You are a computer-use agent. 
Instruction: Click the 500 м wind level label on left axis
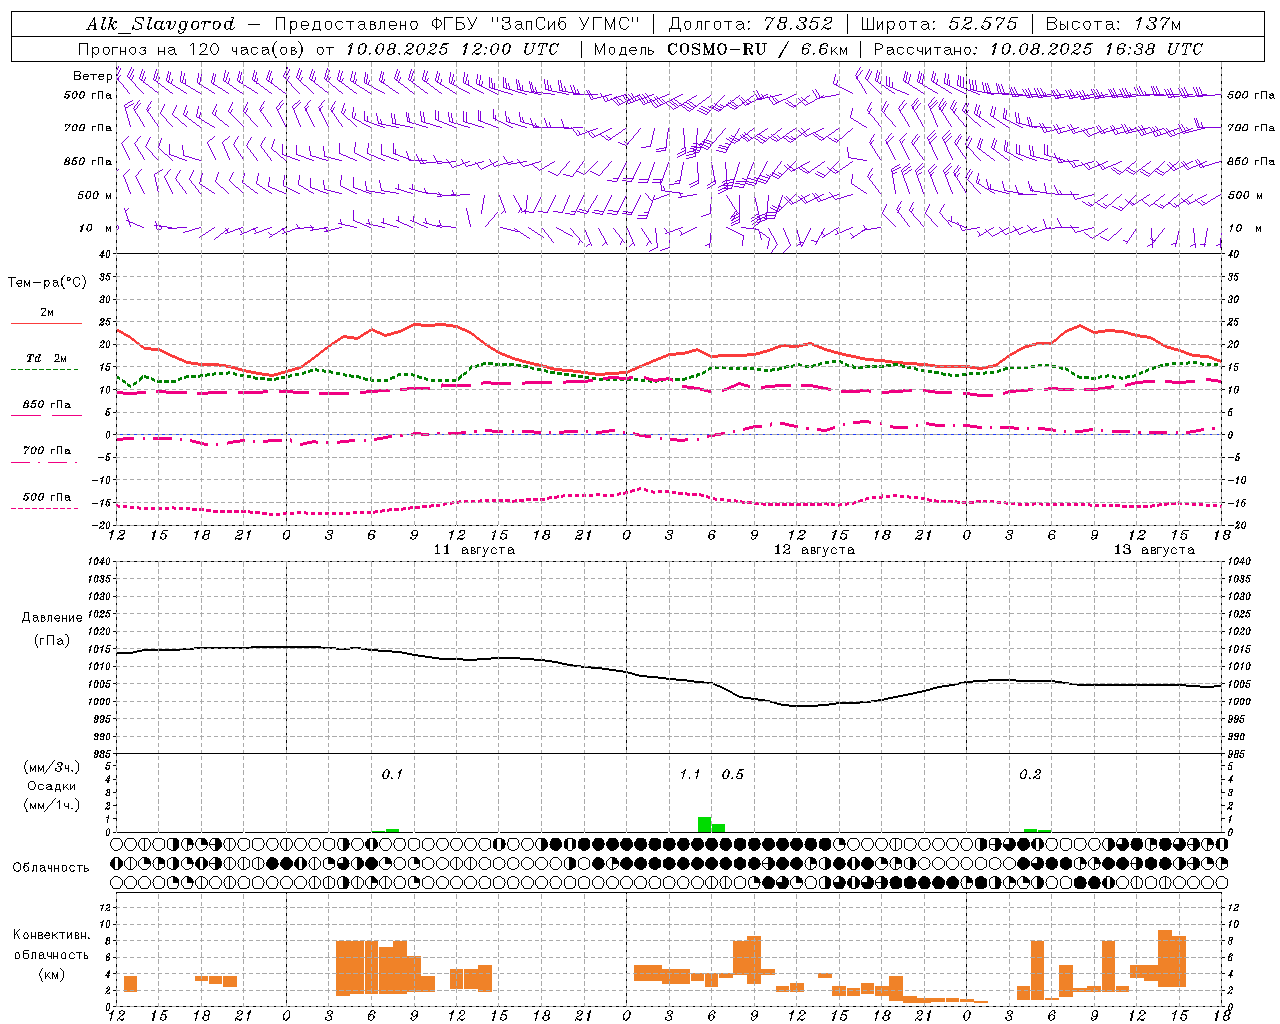(95, 195)
